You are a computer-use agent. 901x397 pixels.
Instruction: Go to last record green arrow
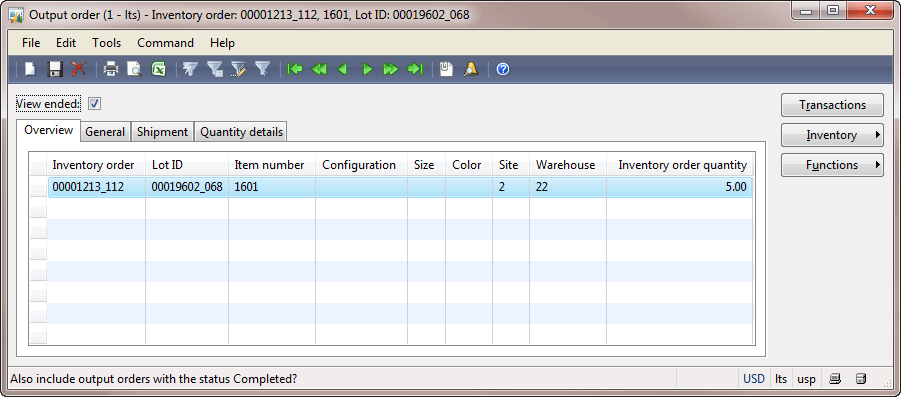(415, 70)
